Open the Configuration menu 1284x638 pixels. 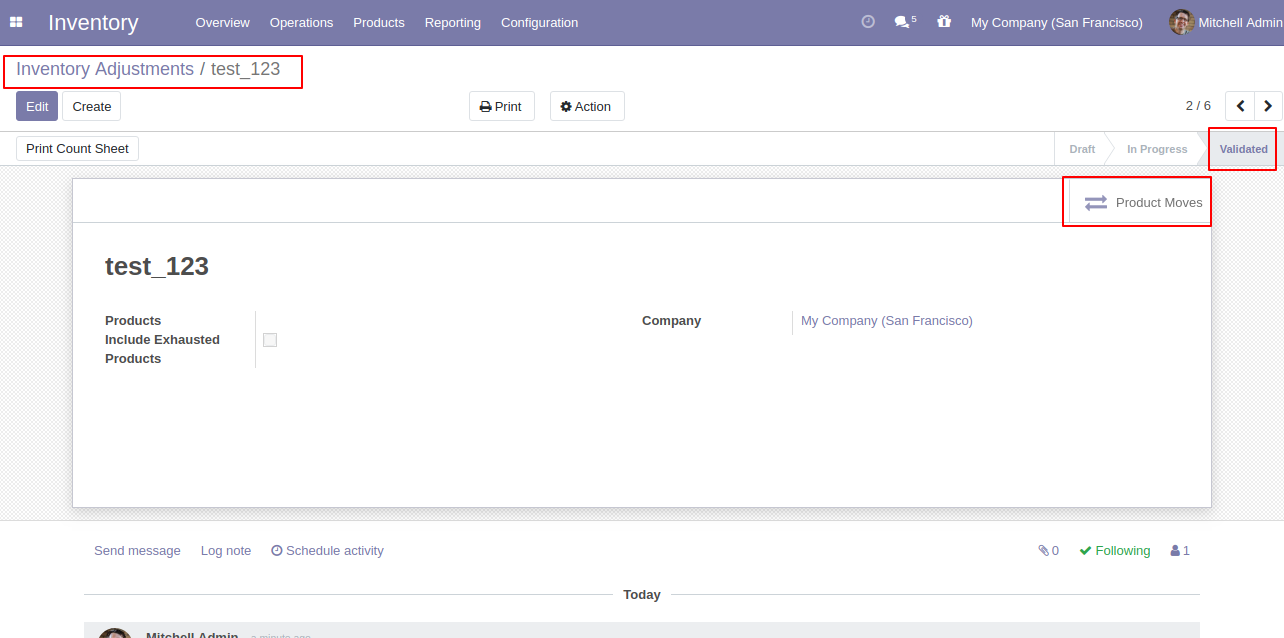(539, 22)
